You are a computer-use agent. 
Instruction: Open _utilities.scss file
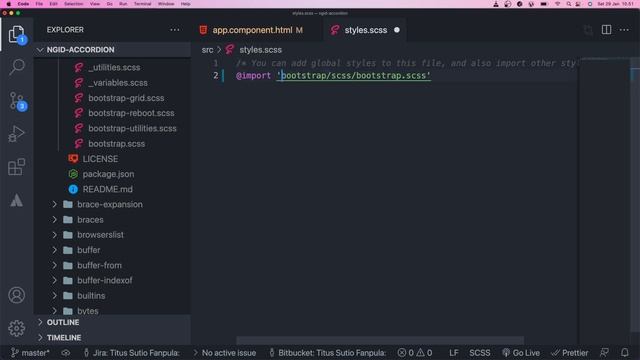[x=113, y=67]
